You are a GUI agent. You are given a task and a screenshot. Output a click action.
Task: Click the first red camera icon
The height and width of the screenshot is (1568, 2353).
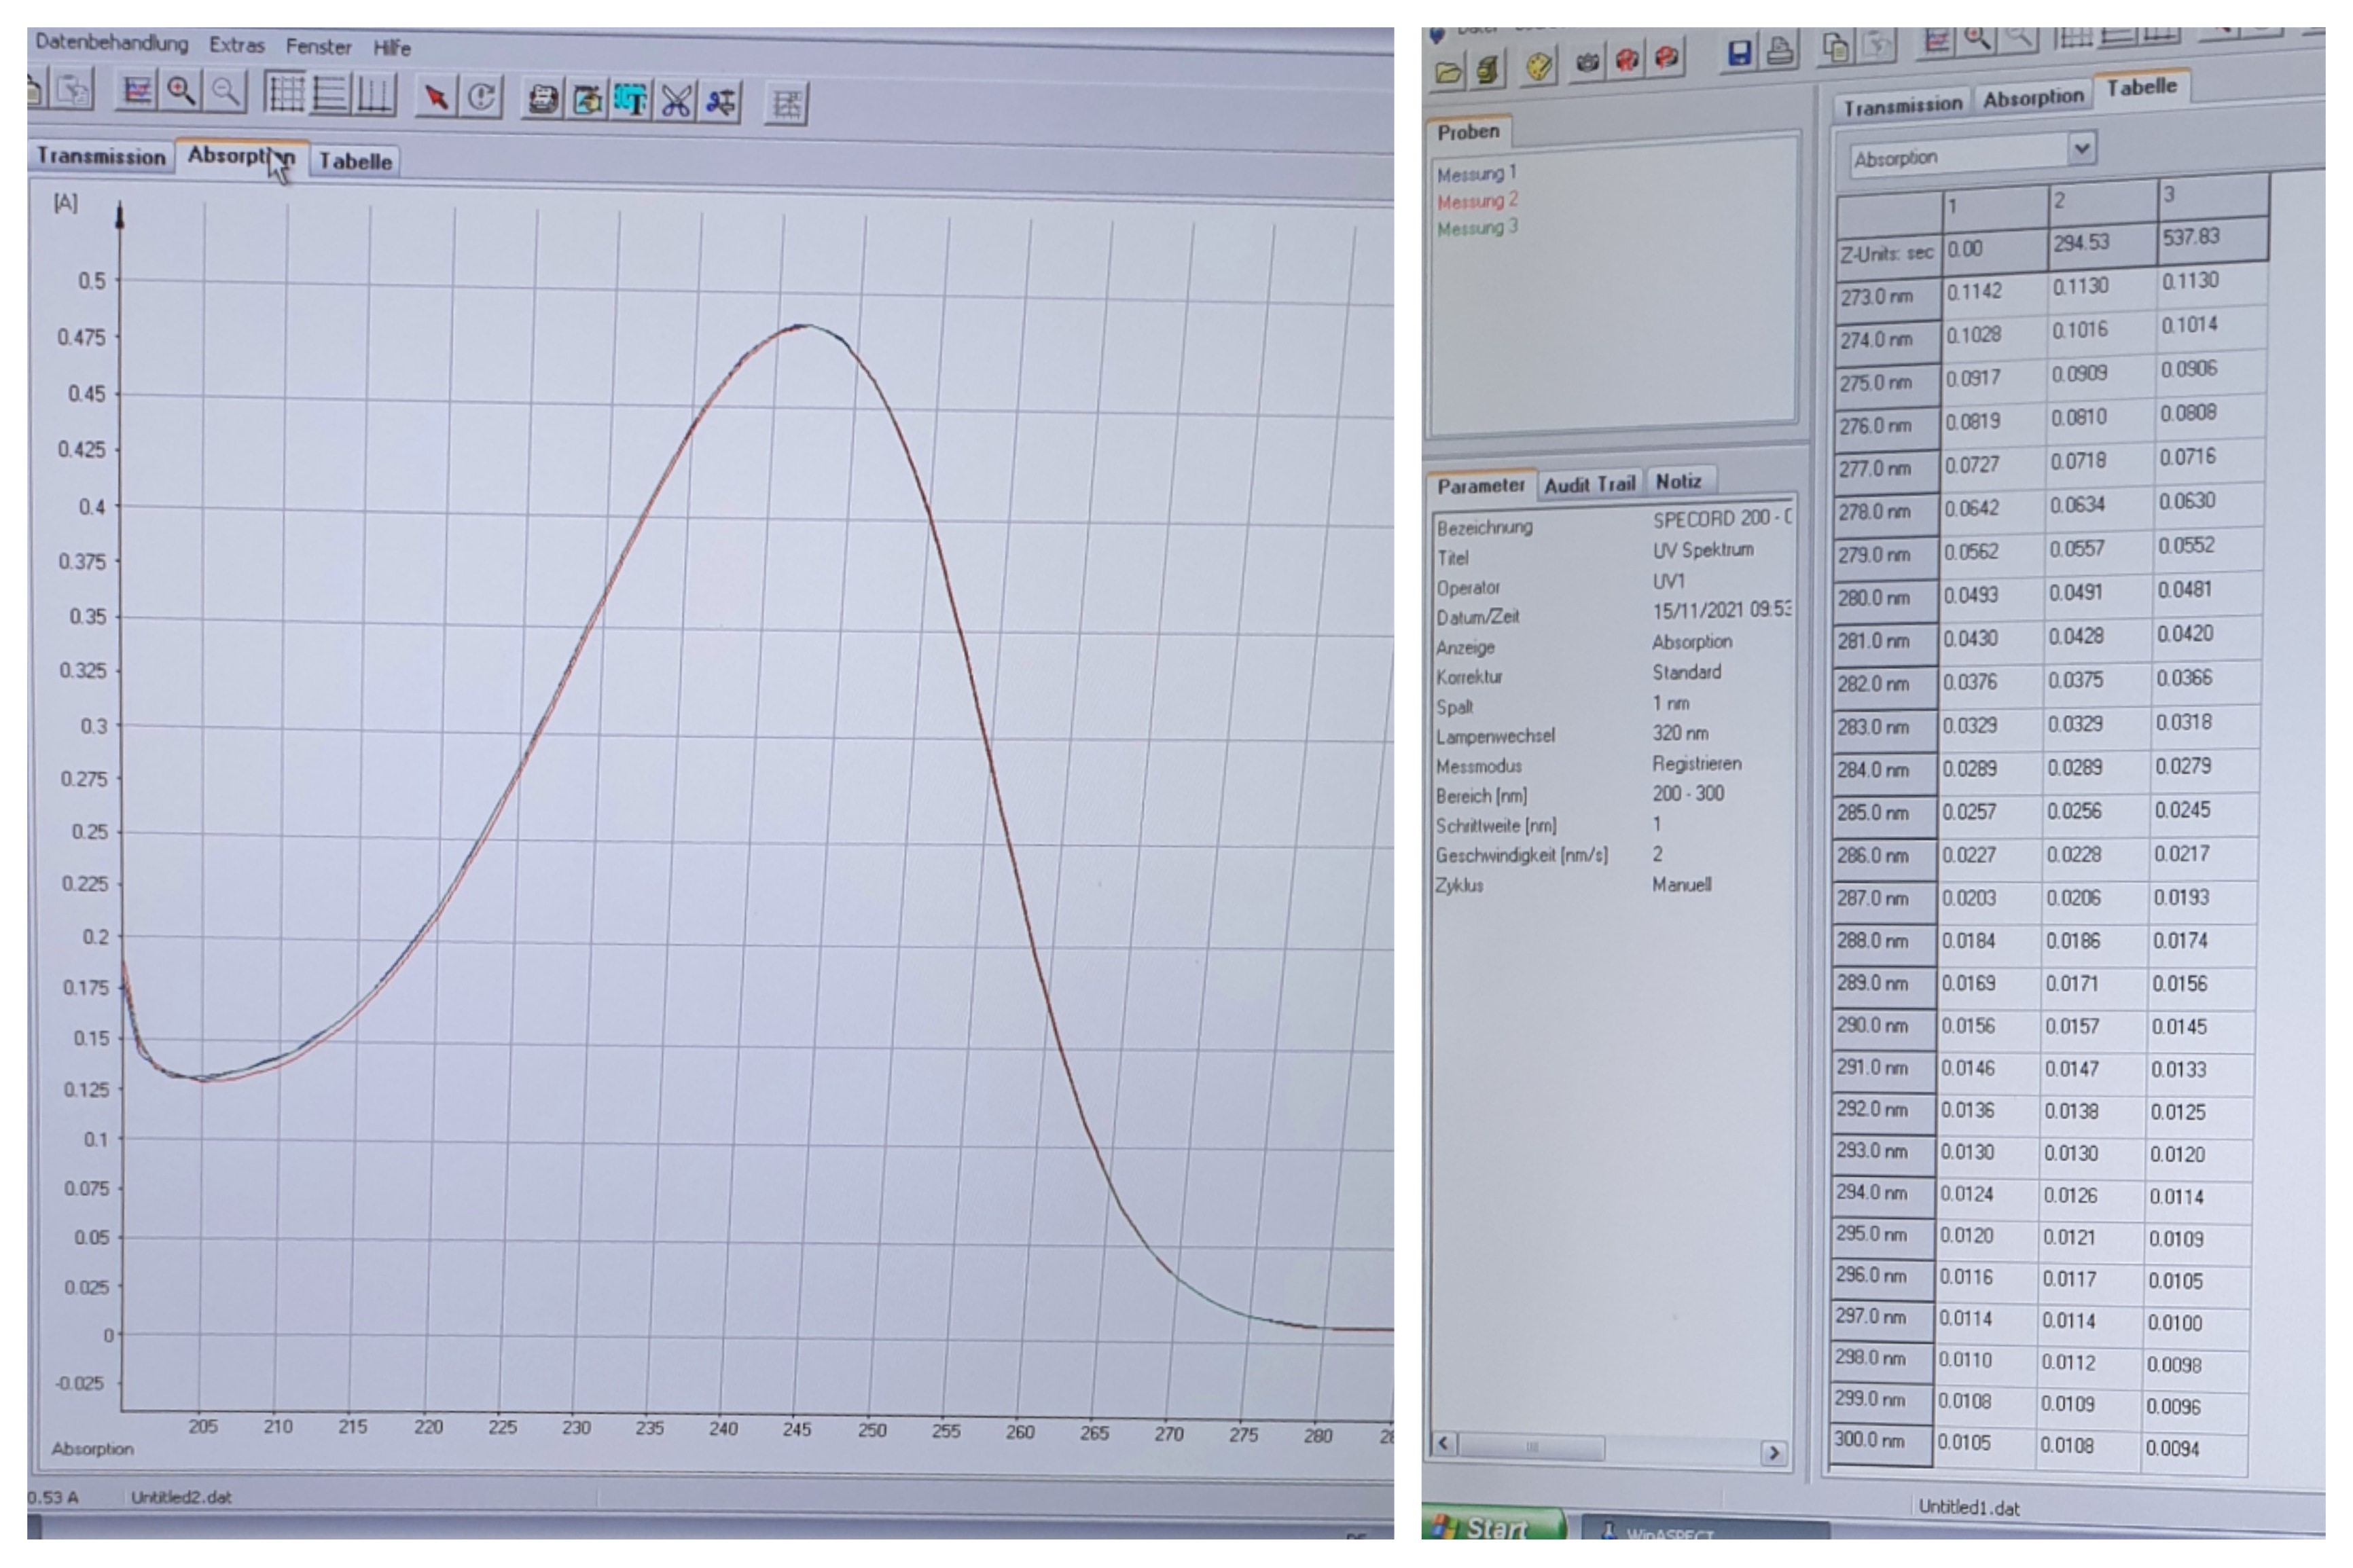(1627, 60)
